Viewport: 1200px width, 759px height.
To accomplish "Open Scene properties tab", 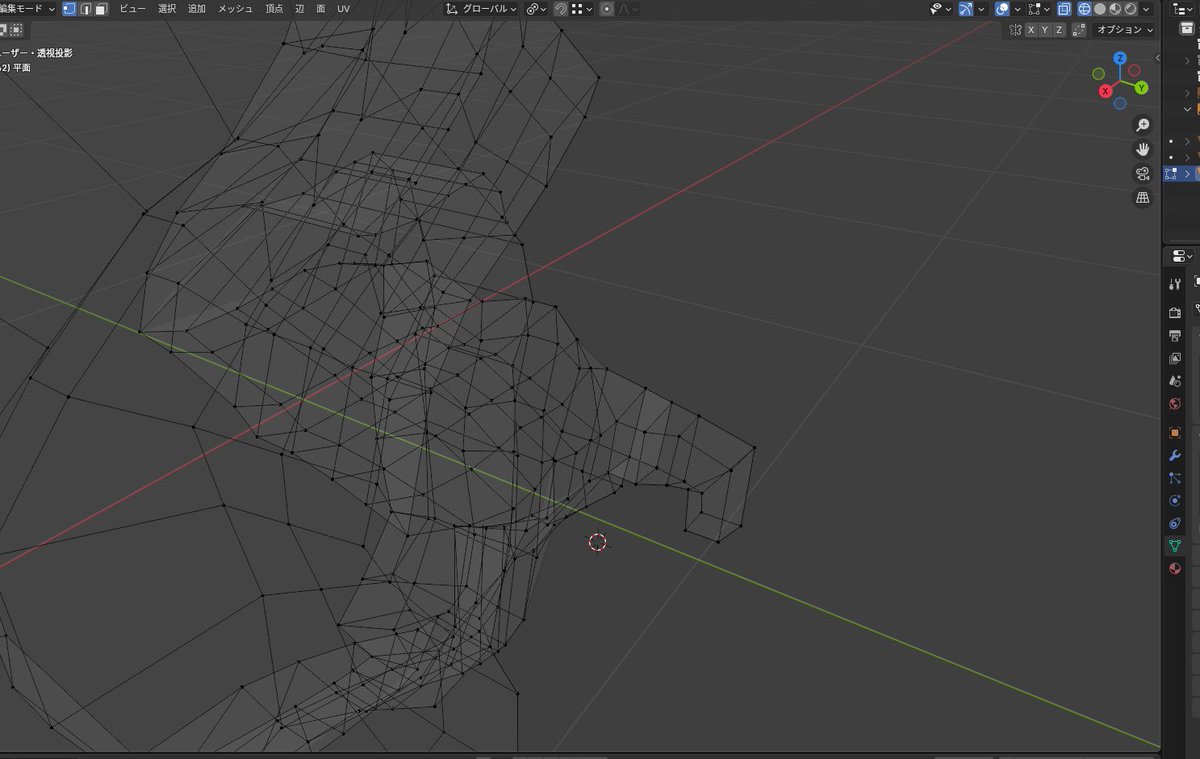I will [1175, 381].
